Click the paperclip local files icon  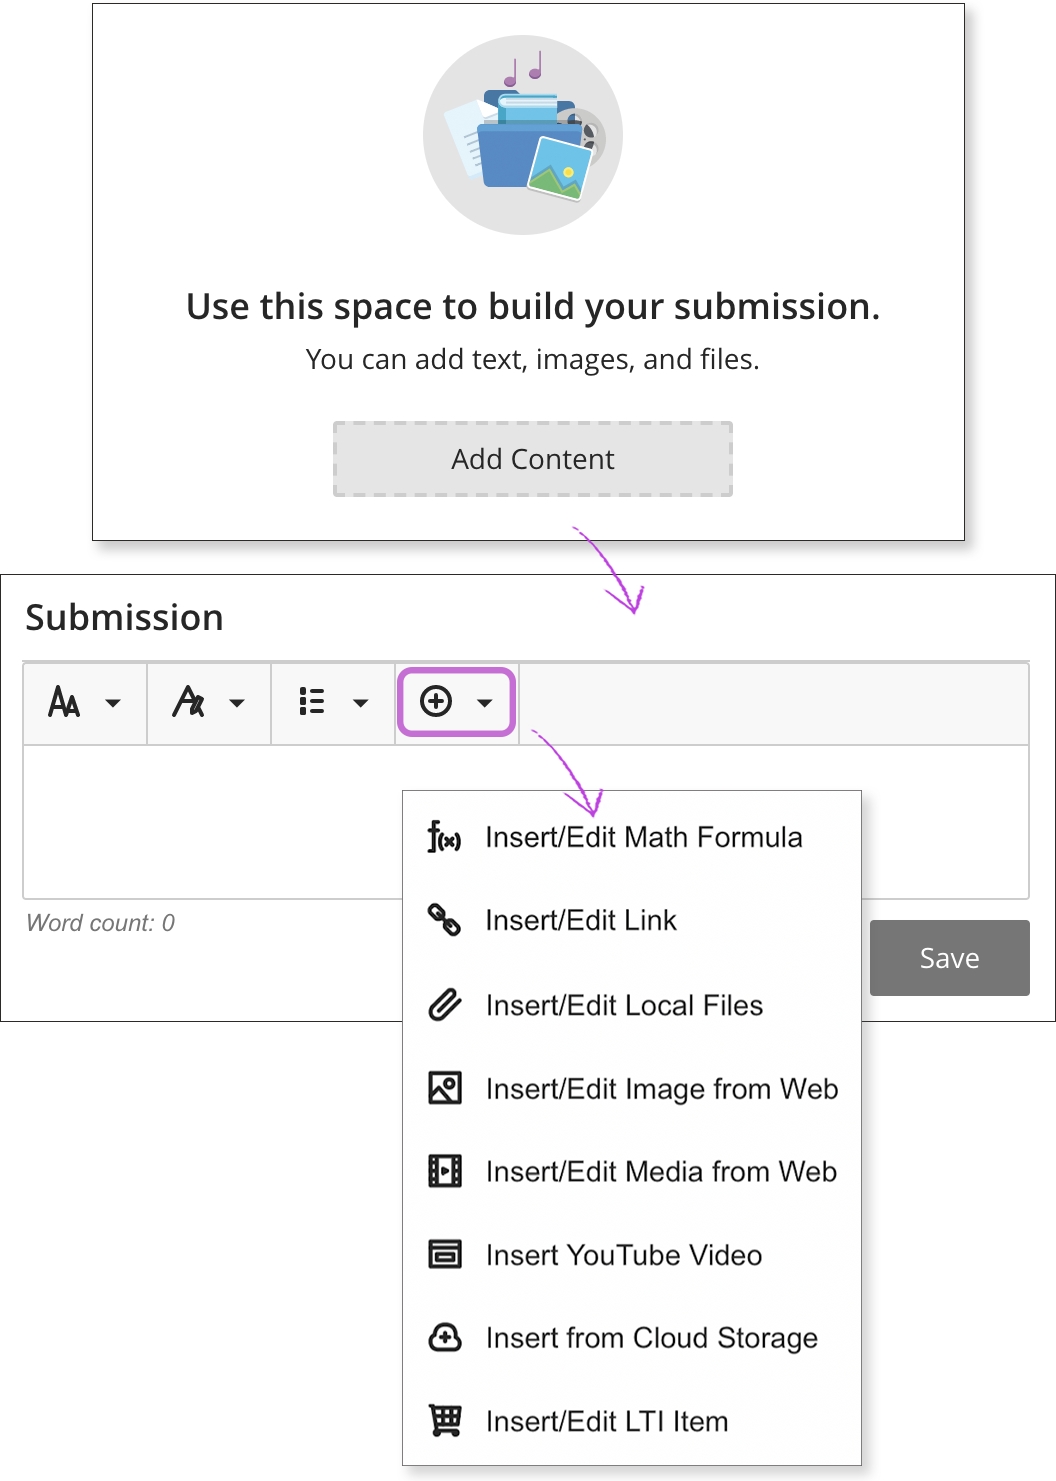coord(444,1004)
